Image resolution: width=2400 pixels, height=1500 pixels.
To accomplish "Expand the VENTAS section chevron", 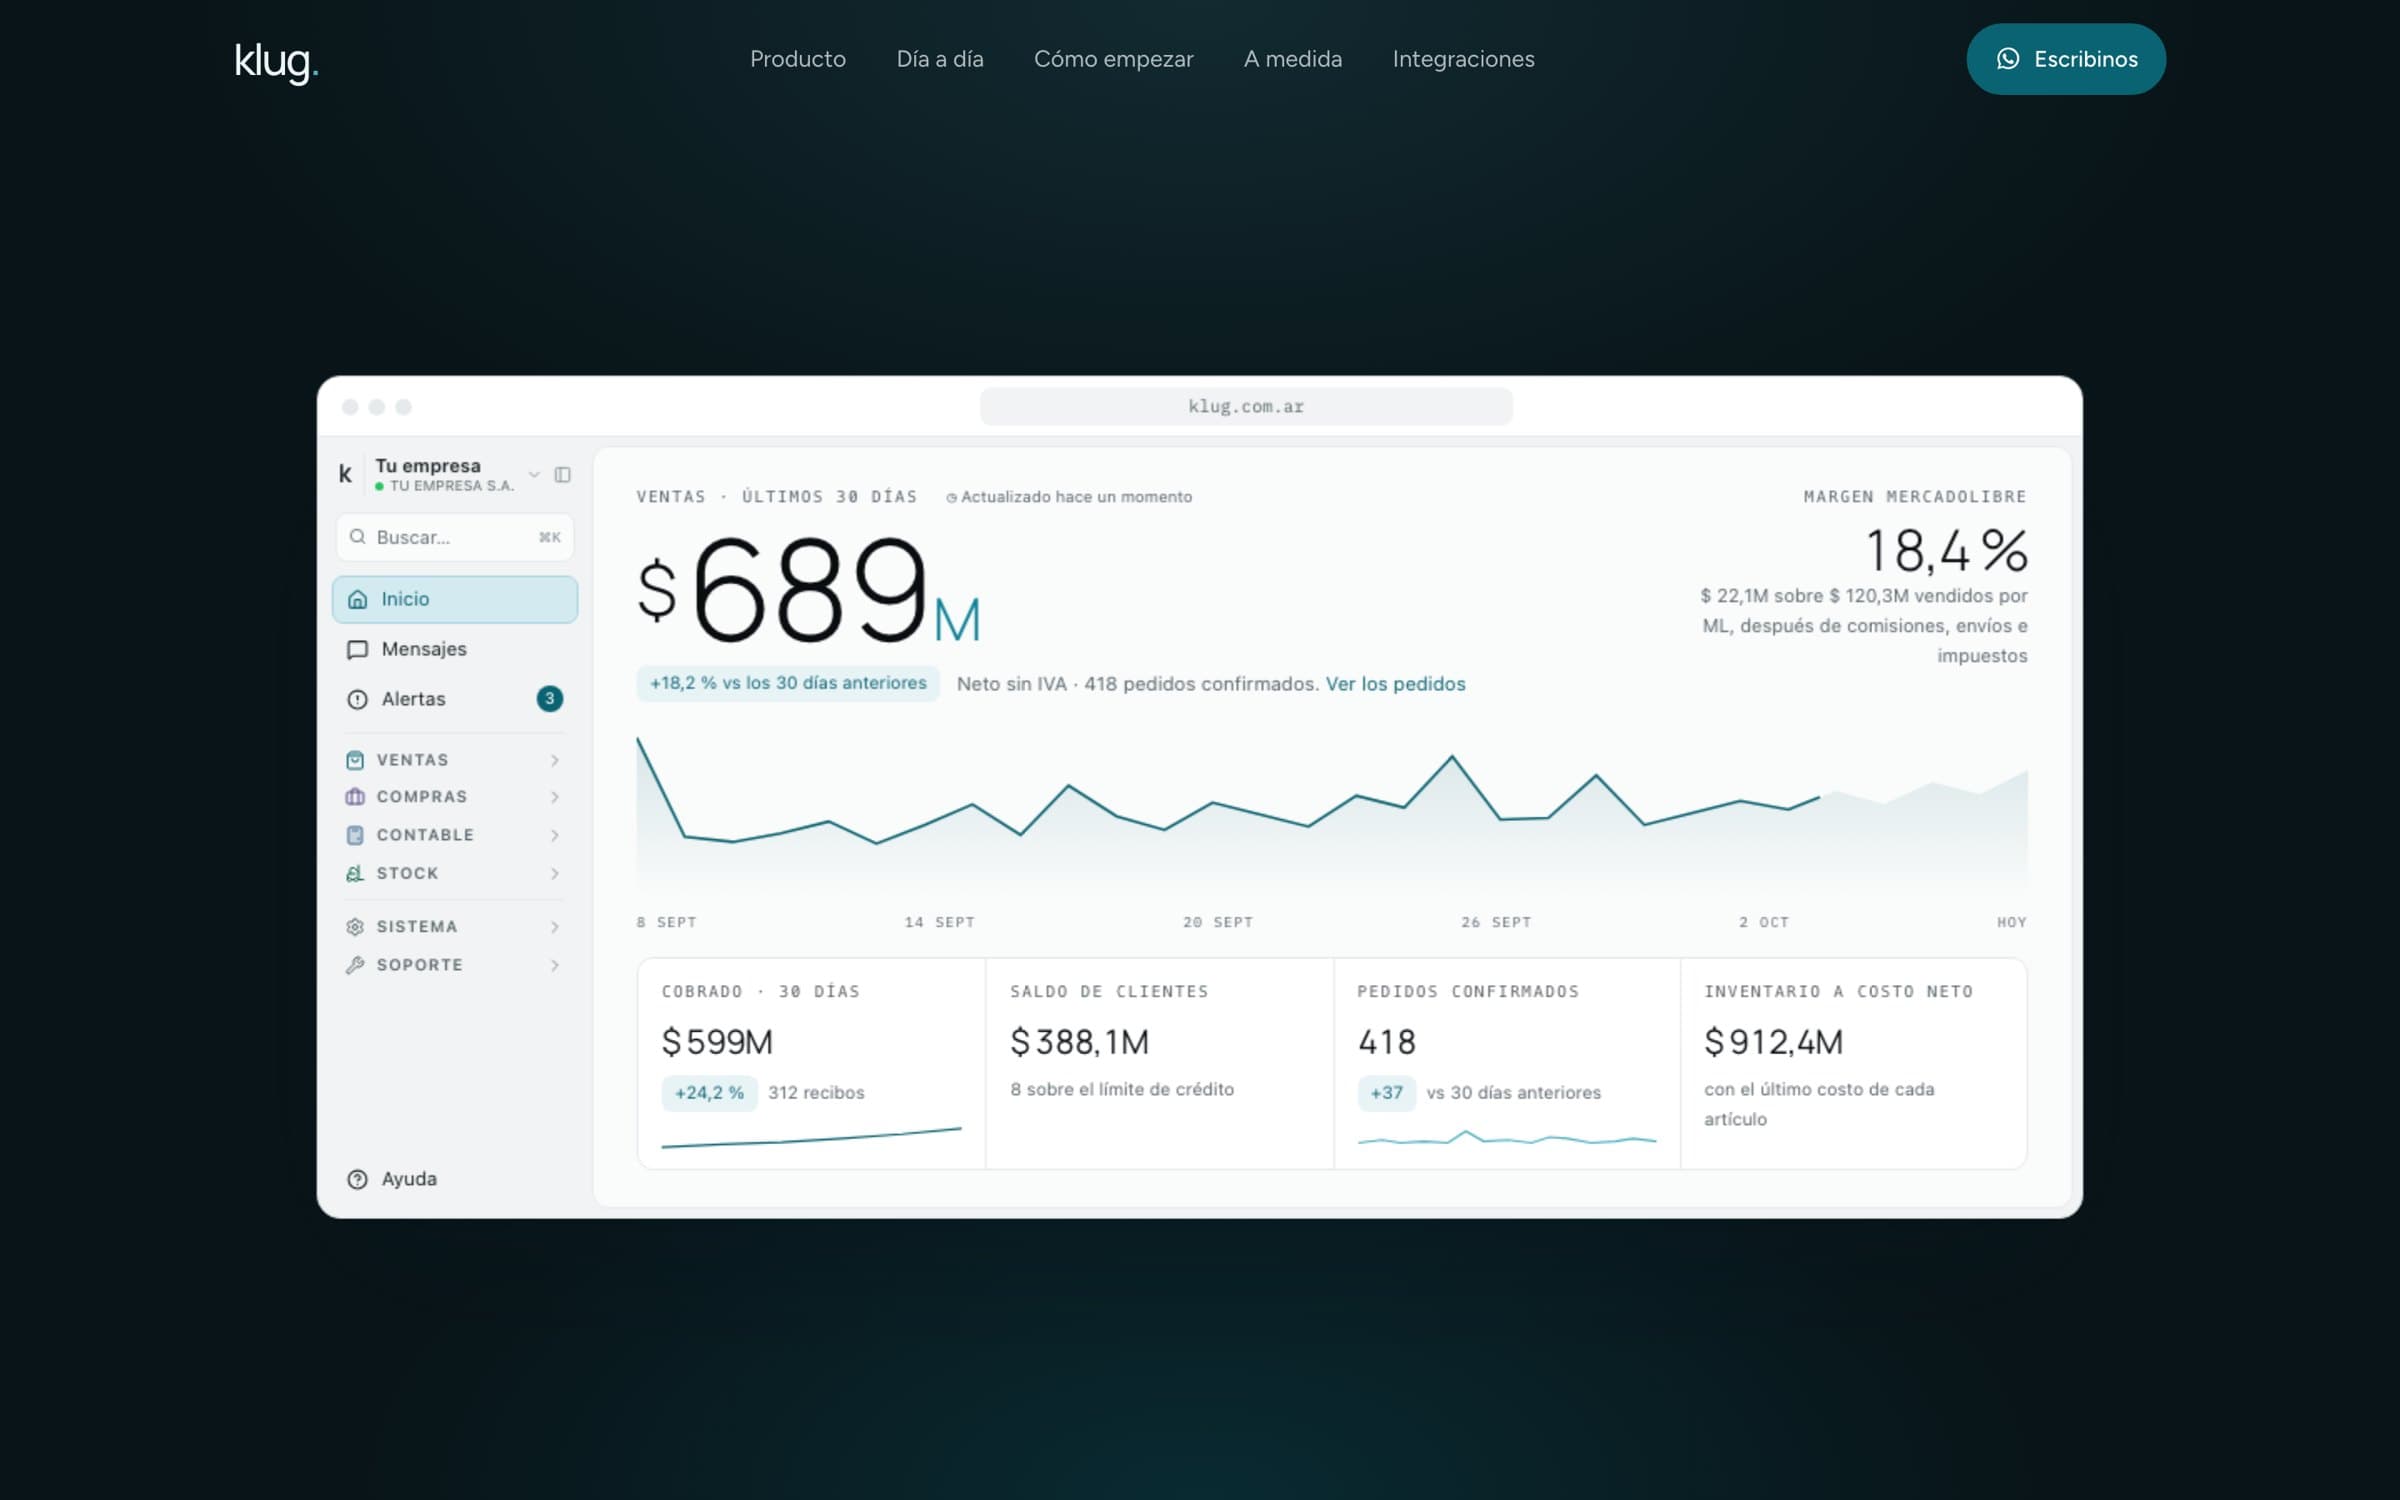I will tap(555, 761).
